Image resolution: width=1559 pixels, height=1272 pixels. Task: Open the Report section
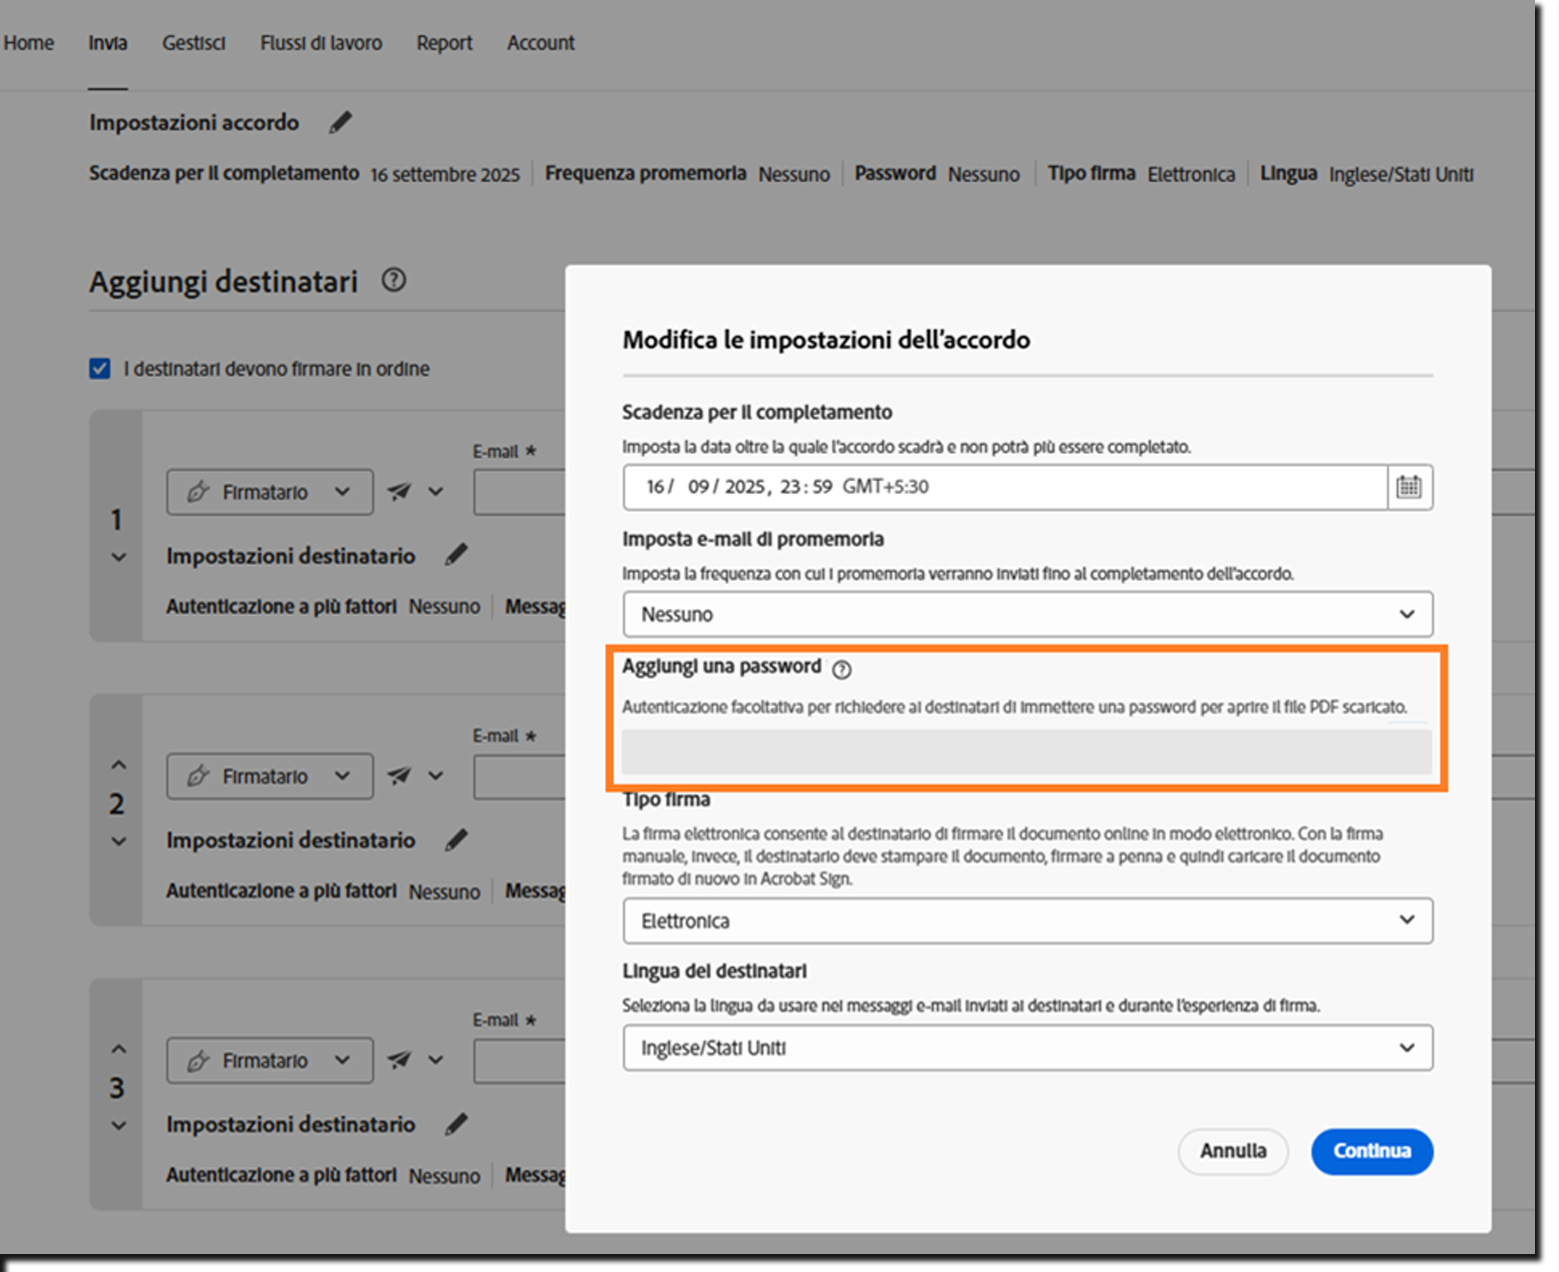click(444, 43)
